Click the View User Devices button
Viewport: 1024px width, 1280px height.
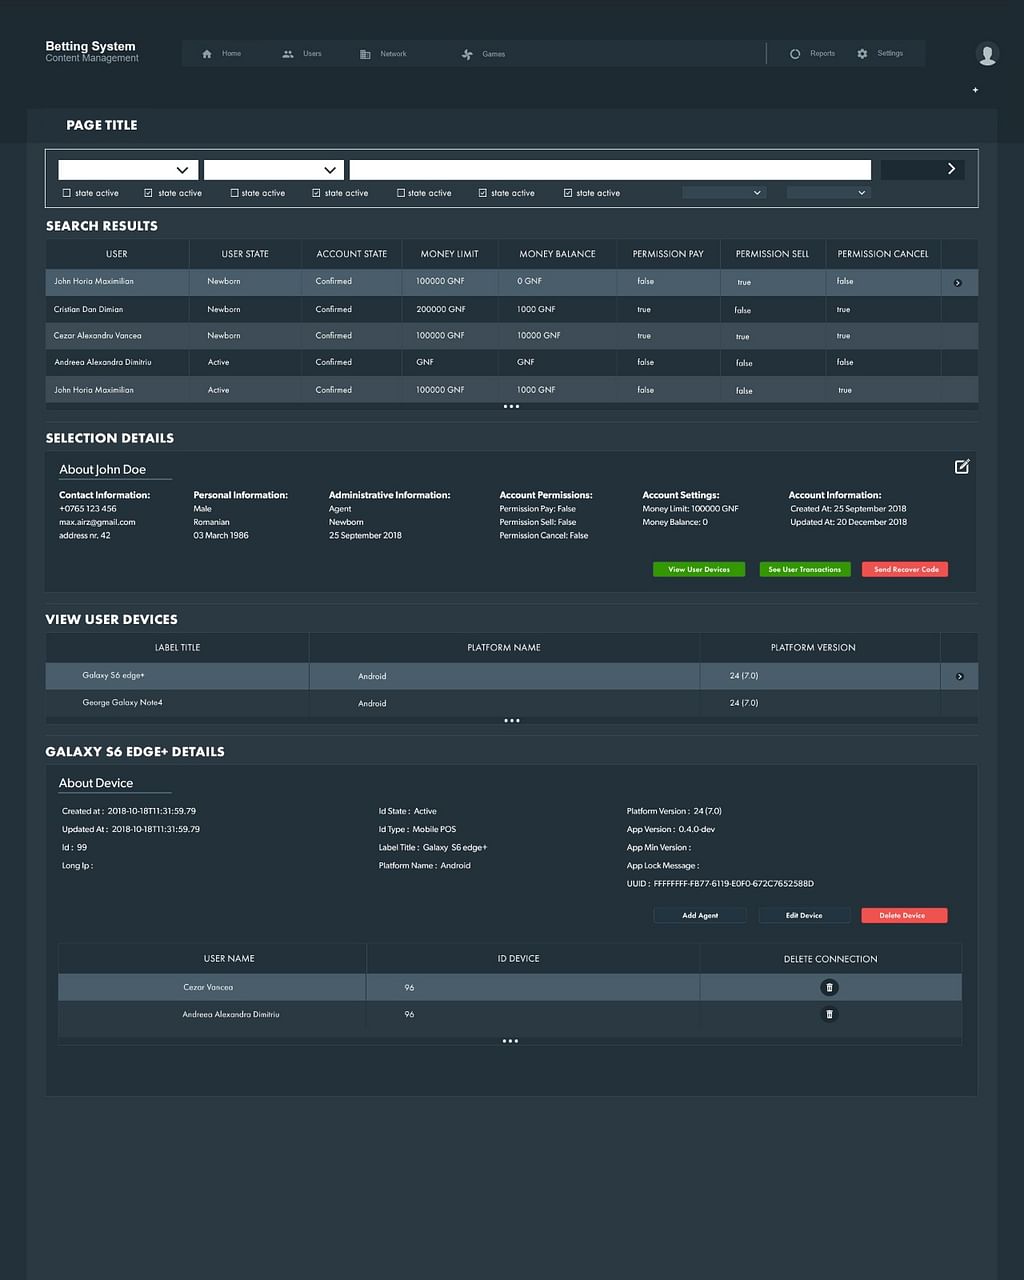(699, 570)
